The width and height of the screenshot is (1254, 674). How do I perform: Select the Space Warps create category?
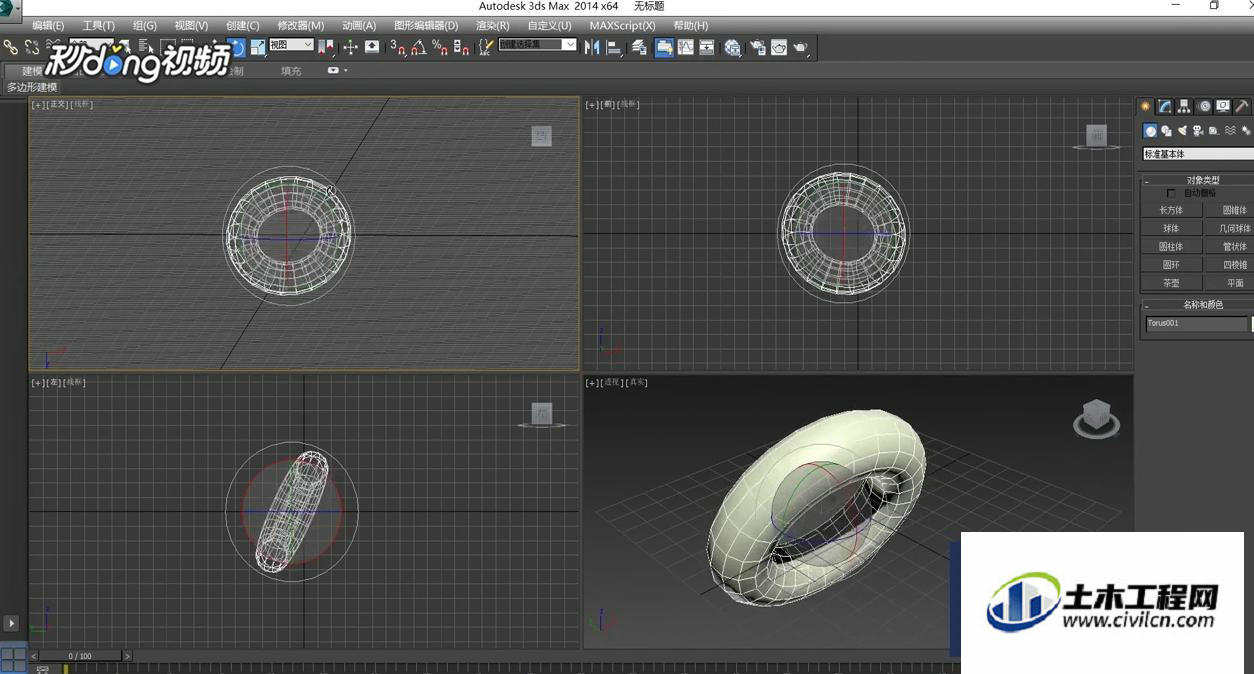point(1230,131)
